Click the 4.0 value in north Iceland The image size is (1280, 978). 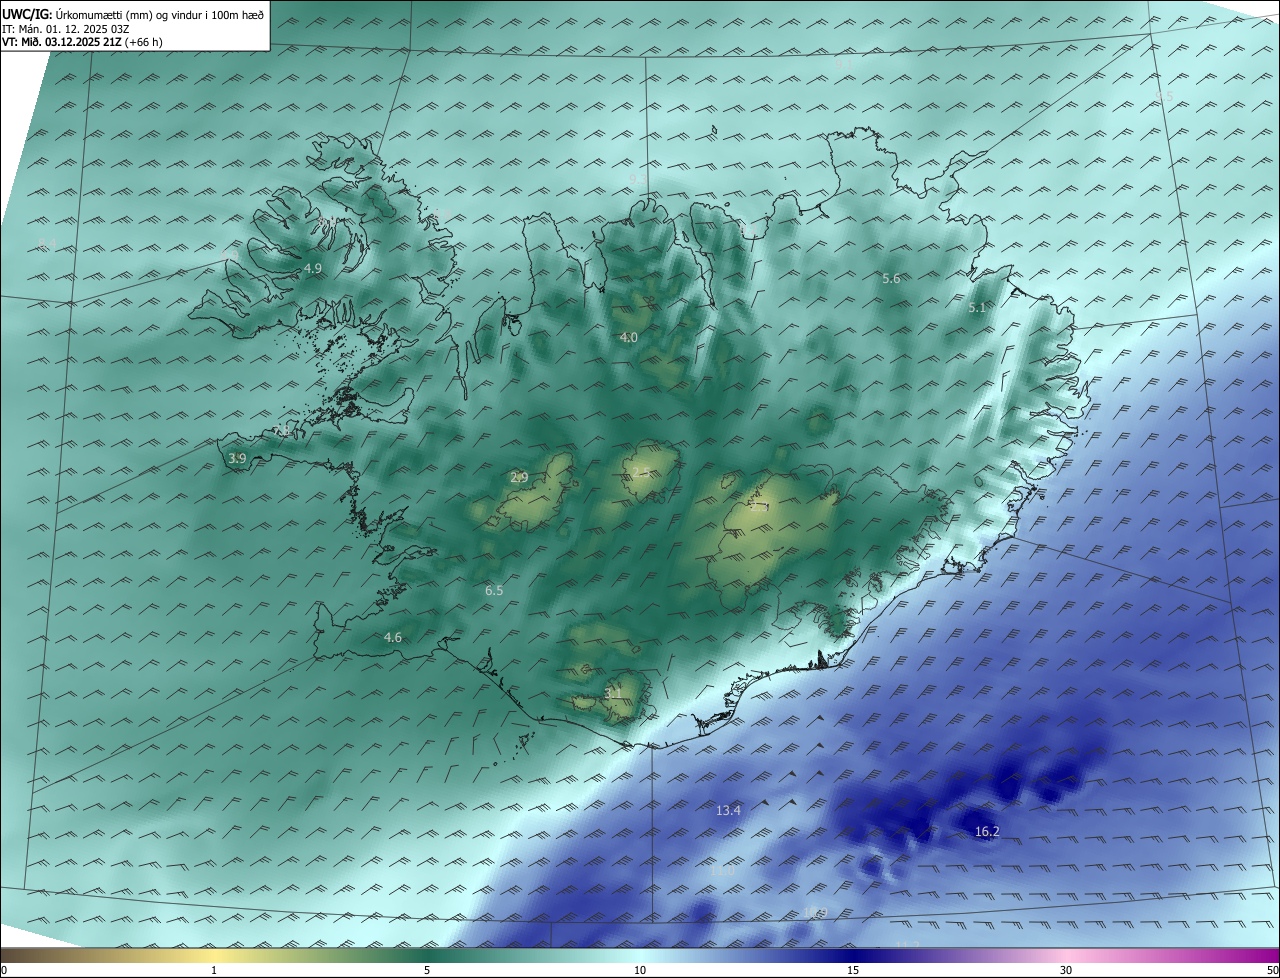tap(628, 338)
